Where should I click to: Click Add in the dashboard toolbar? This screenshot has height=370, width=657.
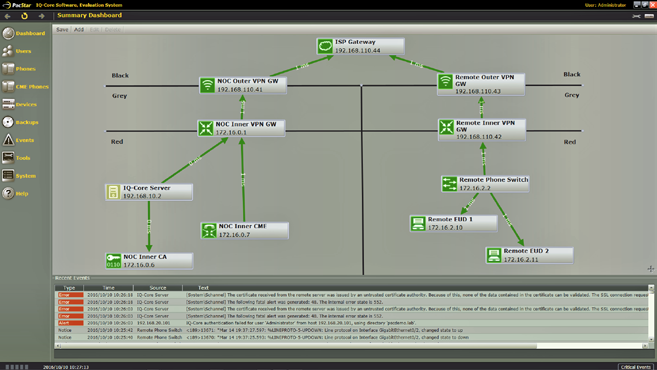coord(79,30)
